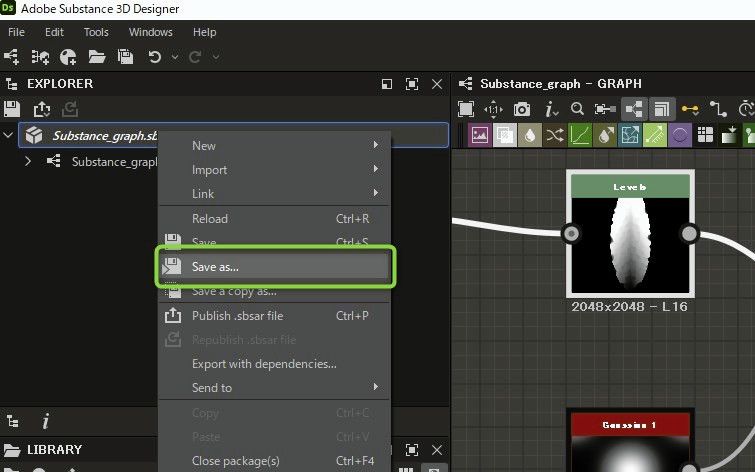Click the new Substance function icon
The image size is (755, 472).
coord(68,57)
